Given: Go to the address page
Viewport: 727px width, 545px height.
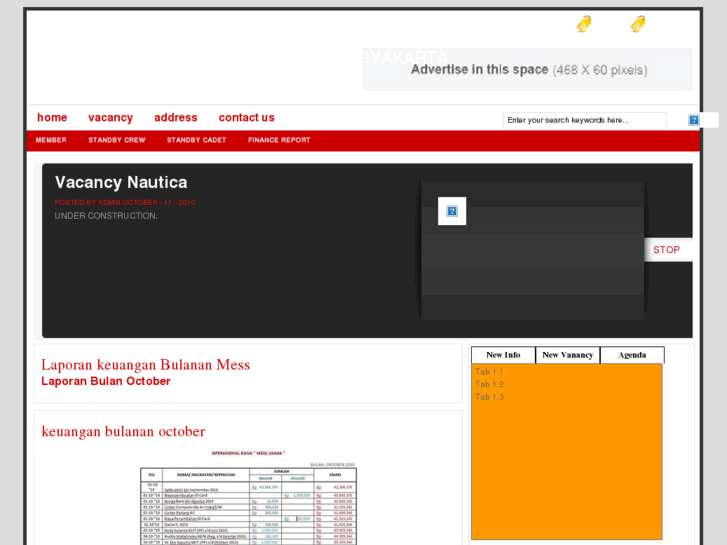Looking at the screenshot, I should coord(176,118).
